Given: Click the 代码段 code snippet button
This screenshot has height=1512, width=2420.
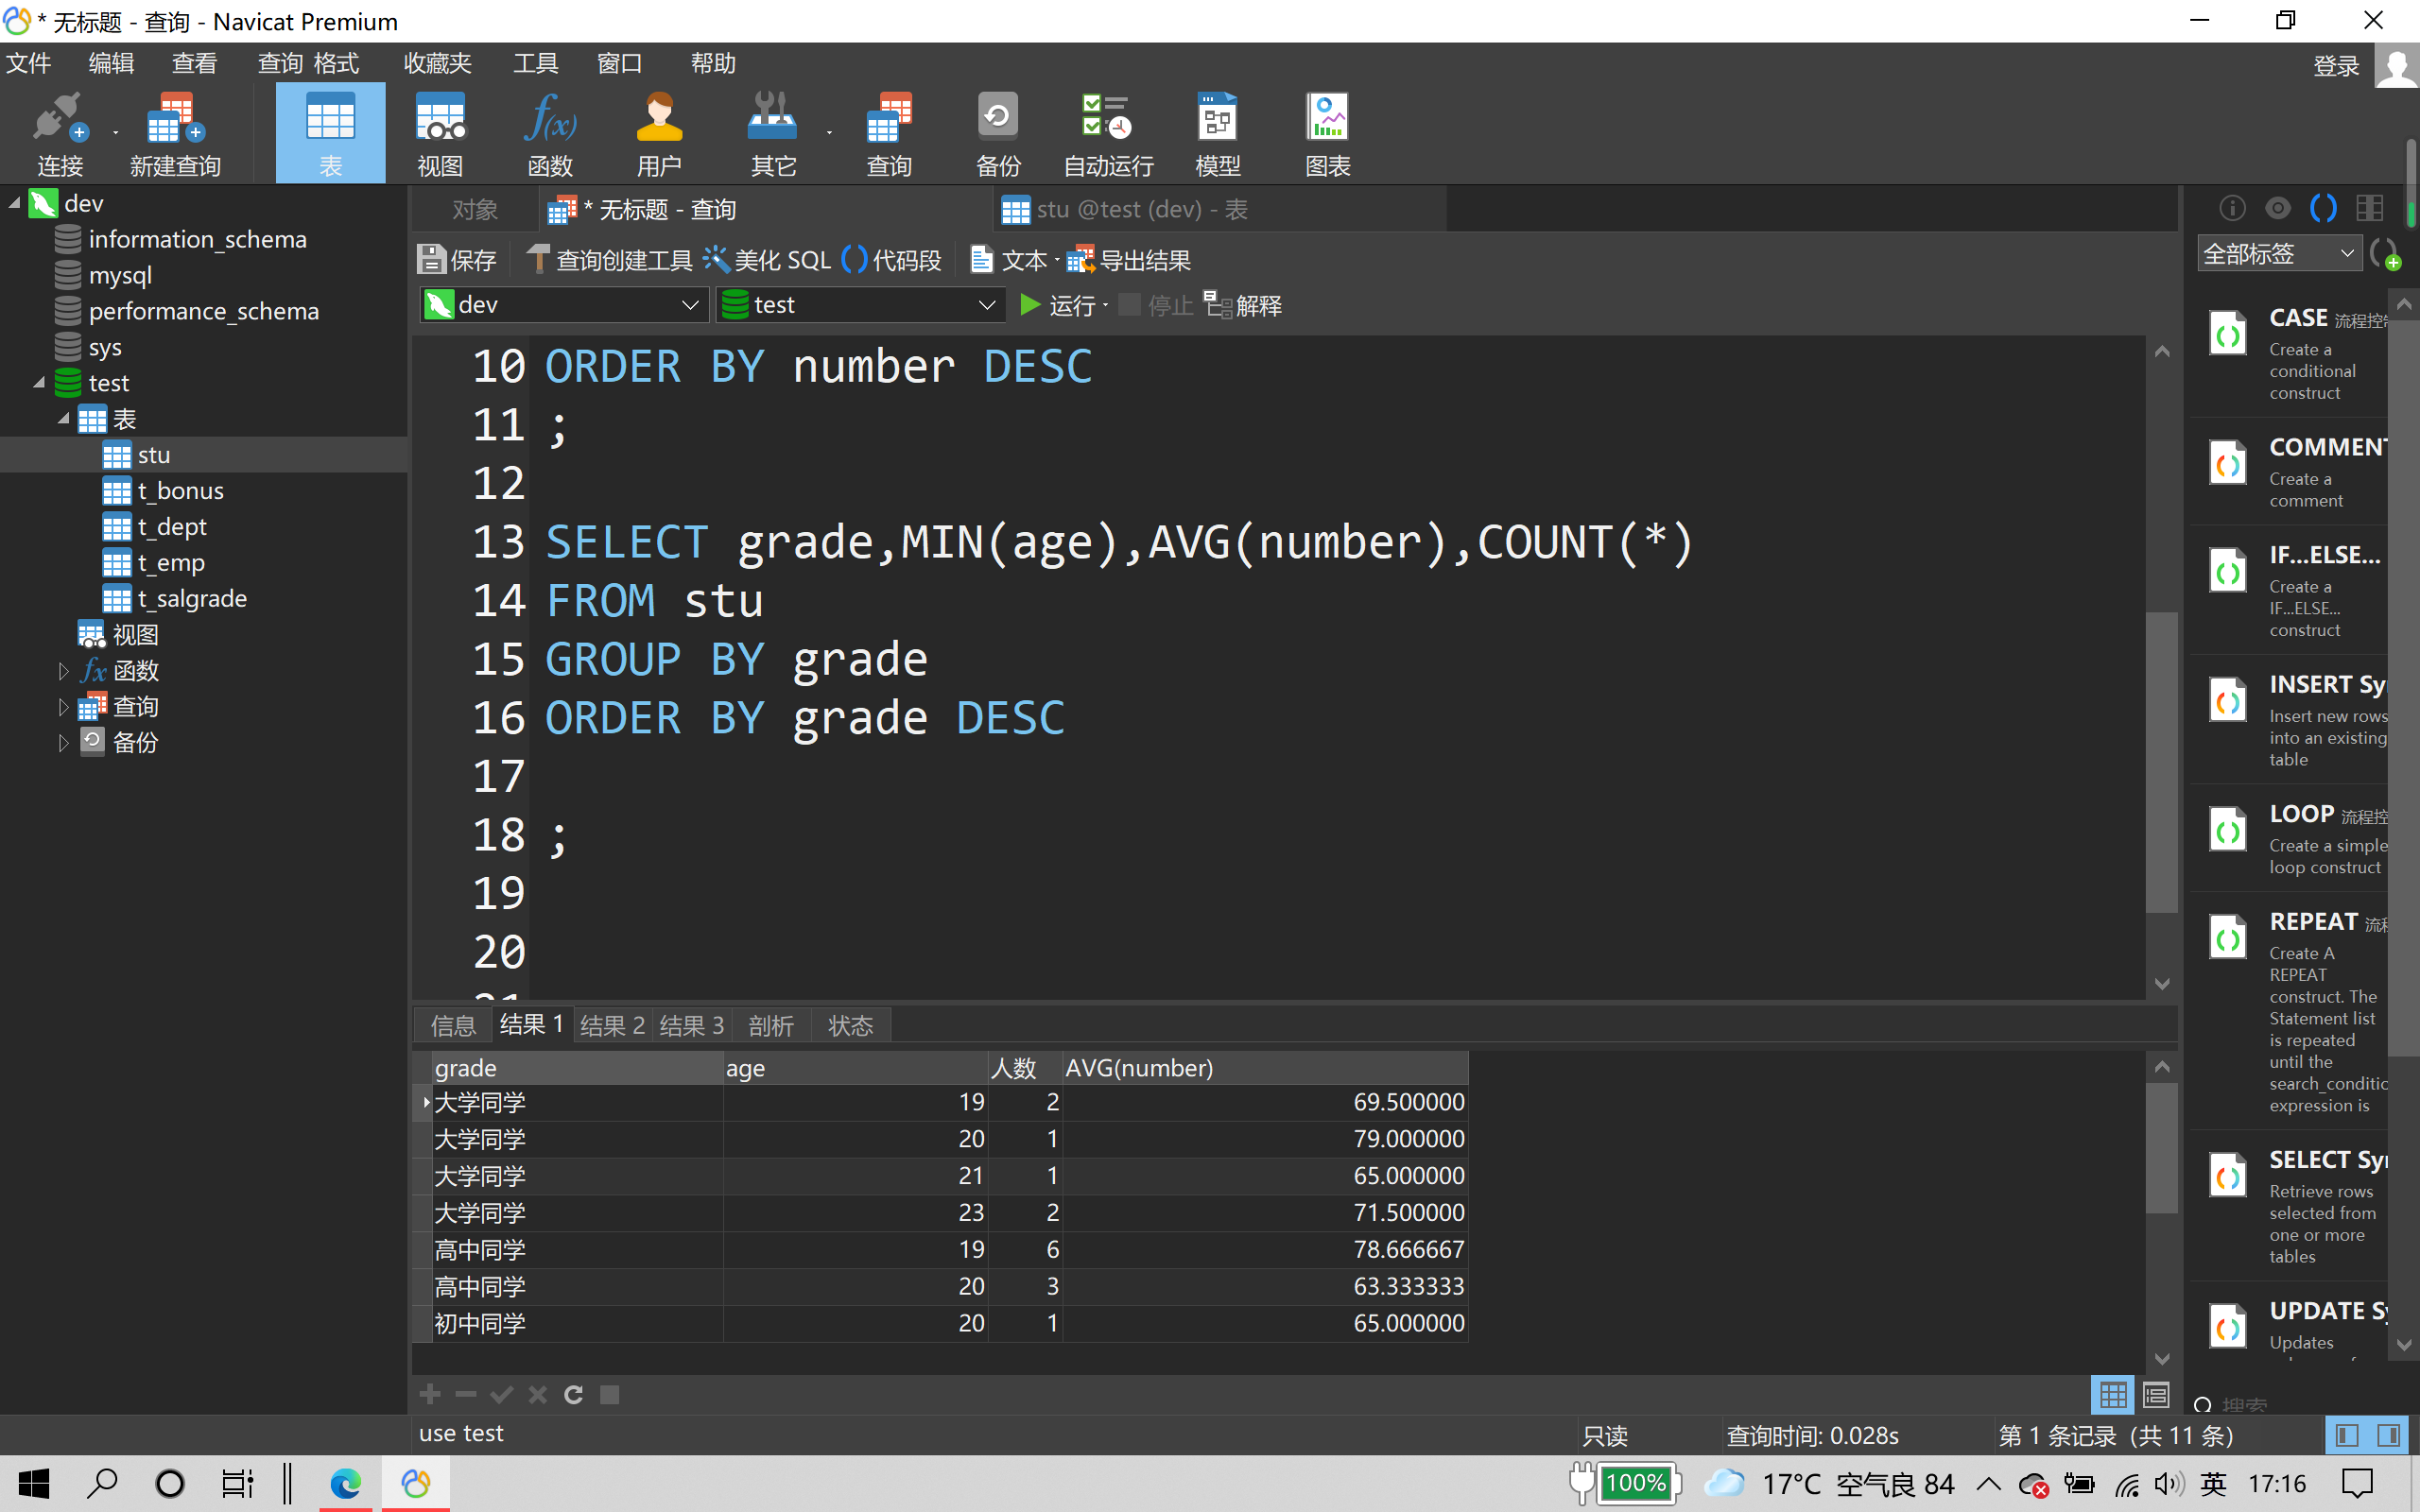Looking at the screenshot, I should click(x=892, y=260).
